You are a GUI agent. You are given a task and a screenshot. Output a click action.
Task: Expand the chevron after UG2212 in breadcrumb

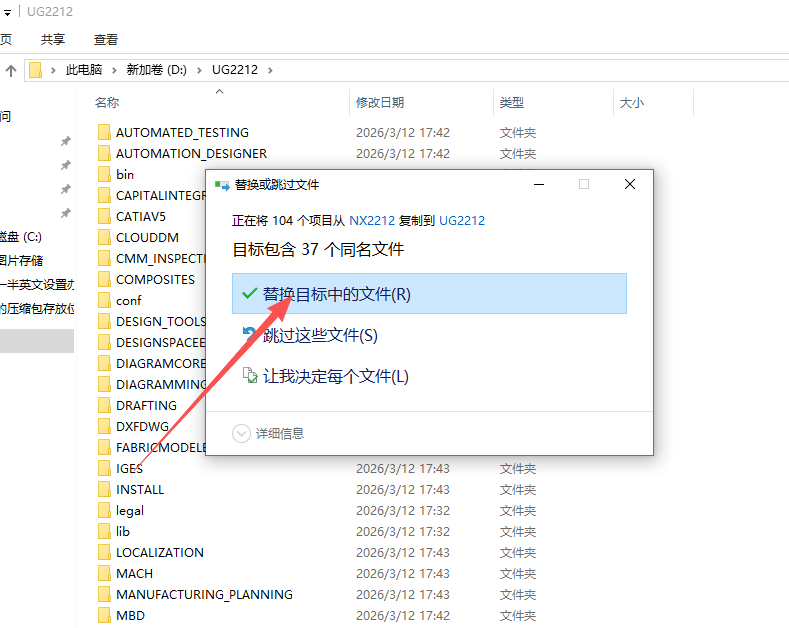click(x=270, y=70)
